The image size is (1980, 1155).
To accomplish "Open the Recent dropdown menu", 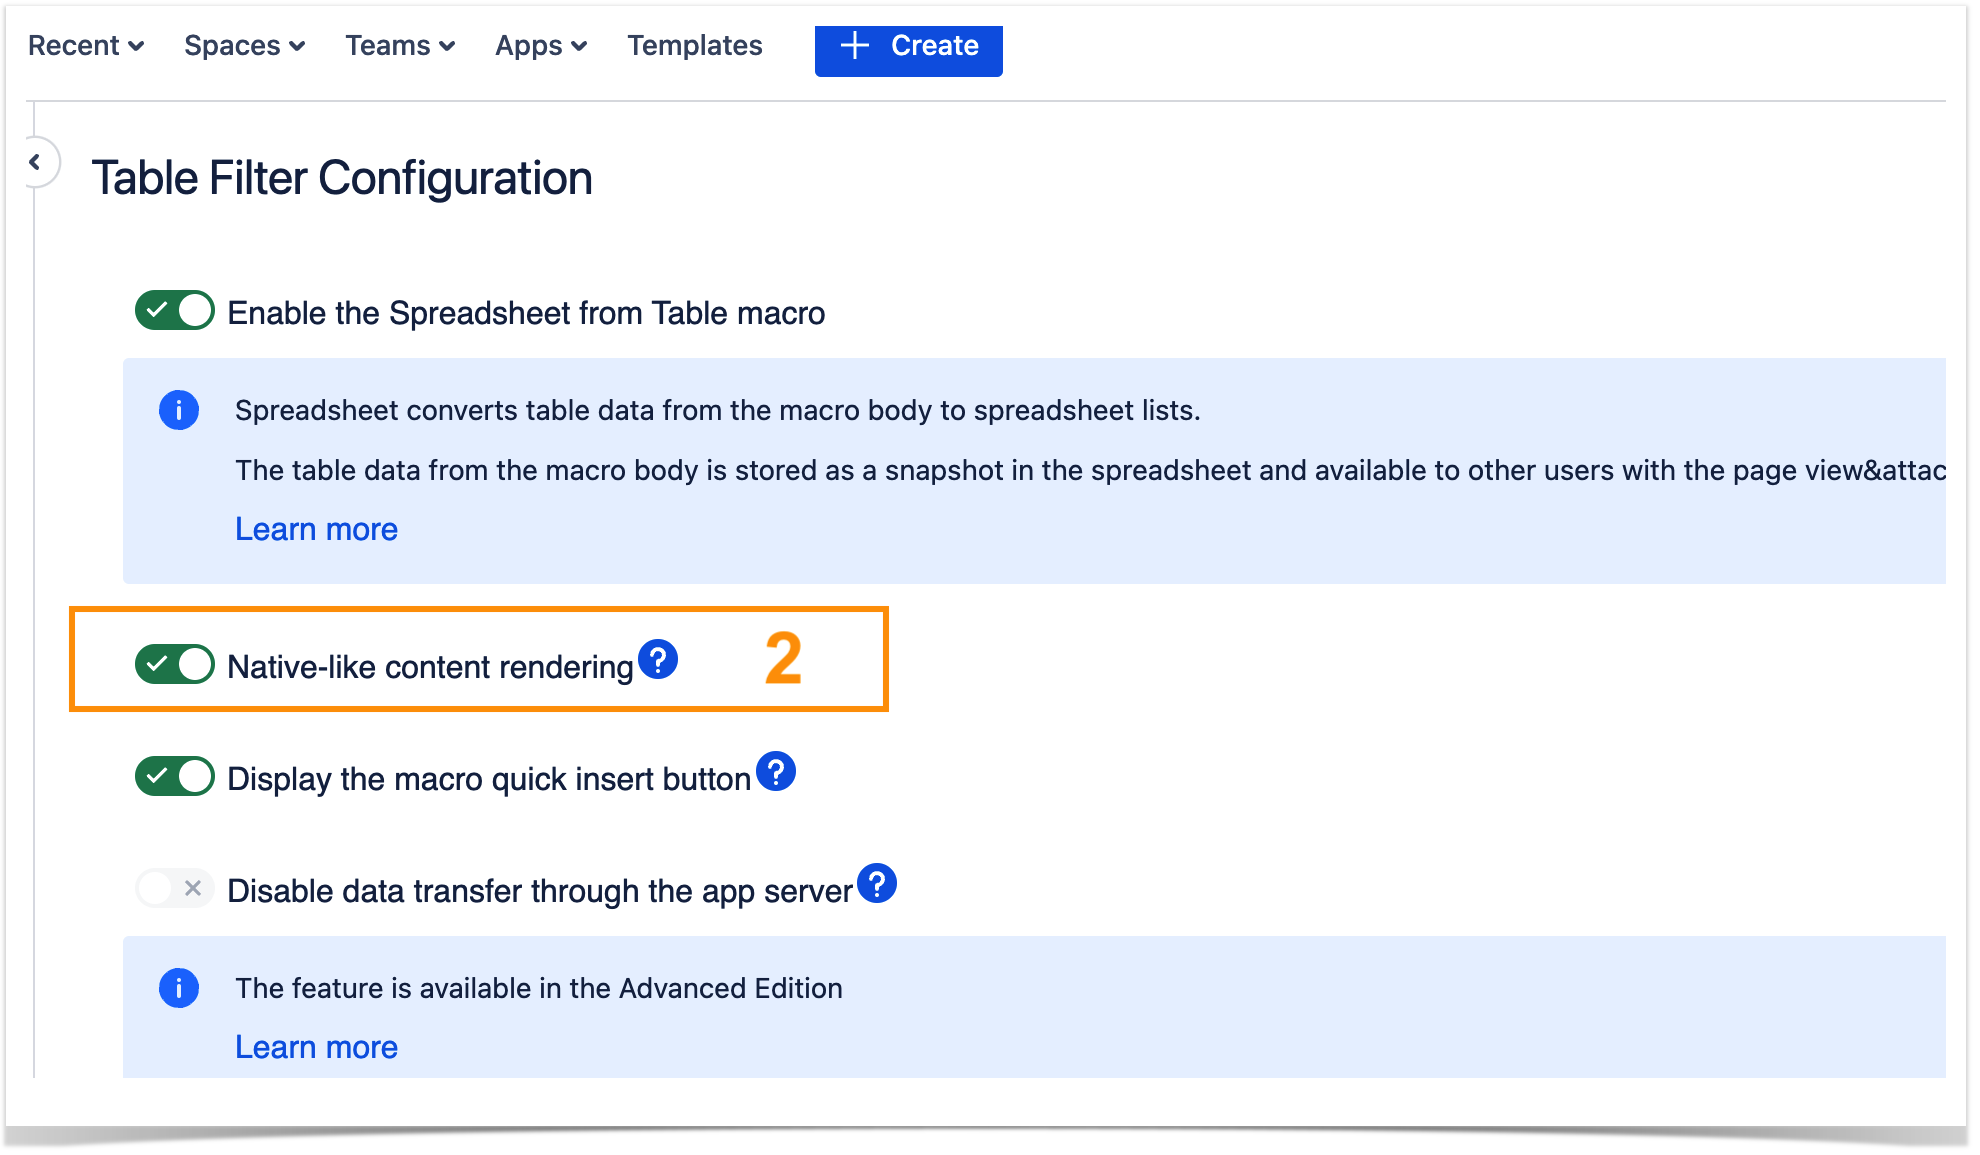I will pyautogui.click(x=86, y=46).
